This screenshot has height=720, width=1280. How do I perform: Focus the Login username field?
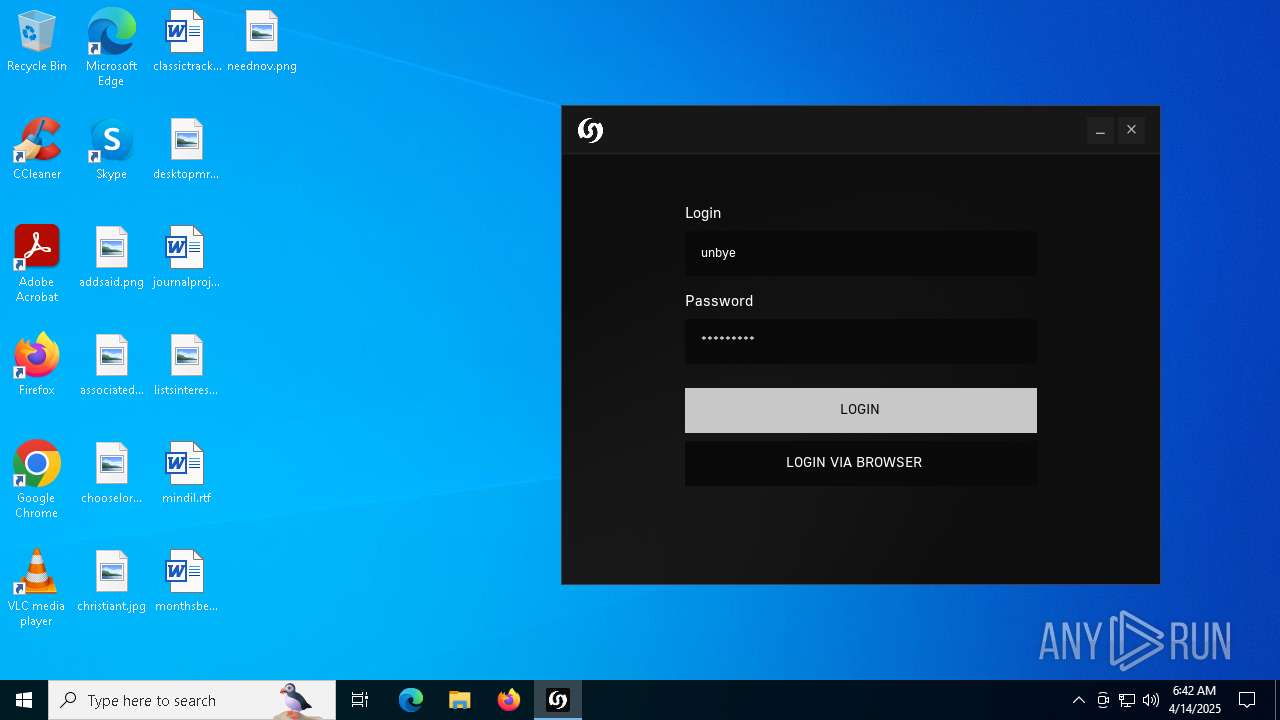[860, 253]
